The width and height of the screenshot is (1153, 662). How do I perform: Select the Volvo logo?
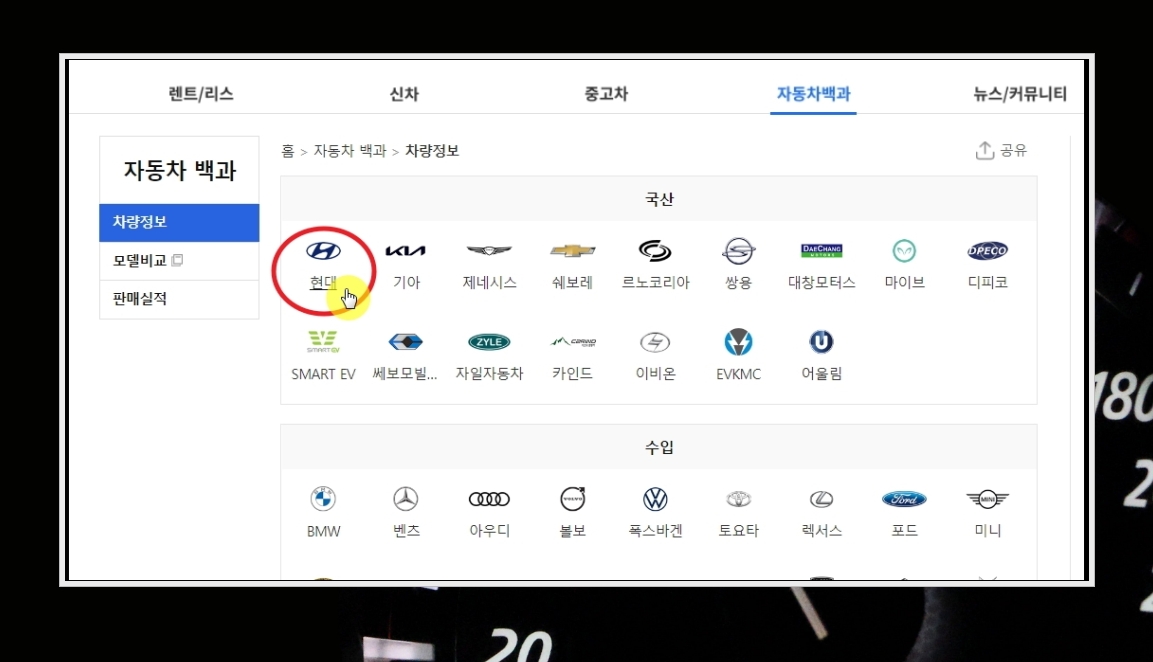572,499
